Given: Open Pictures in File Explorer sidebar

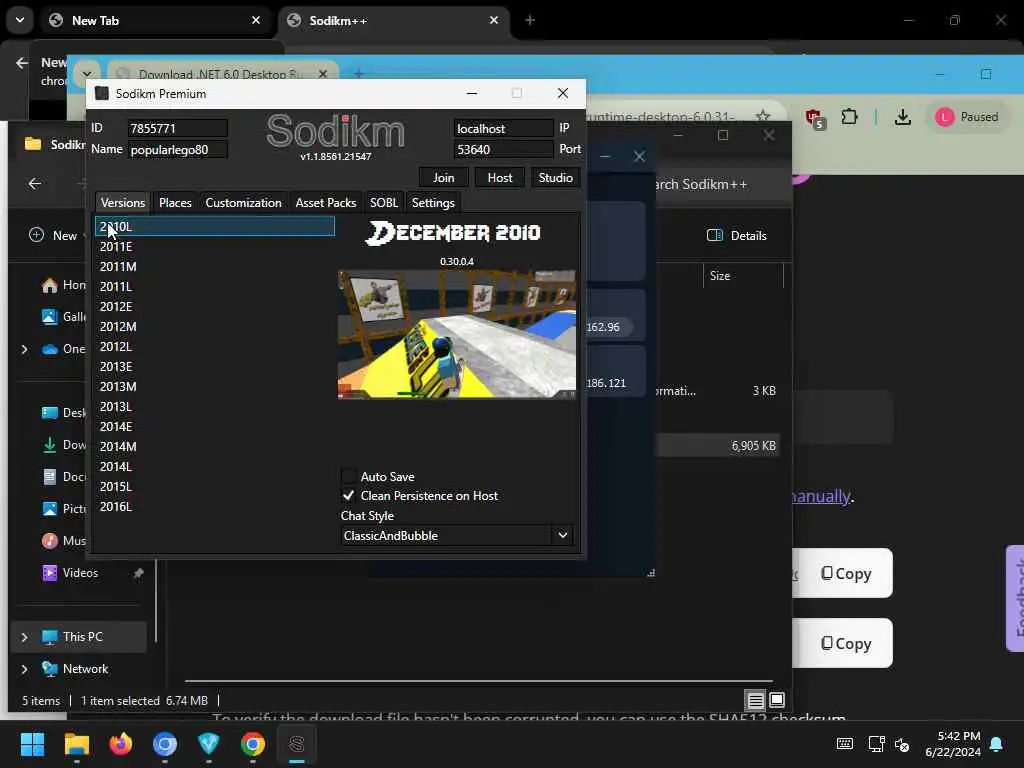Looking at the screenshot, I should pyautogui.click(x=63, y=509).
